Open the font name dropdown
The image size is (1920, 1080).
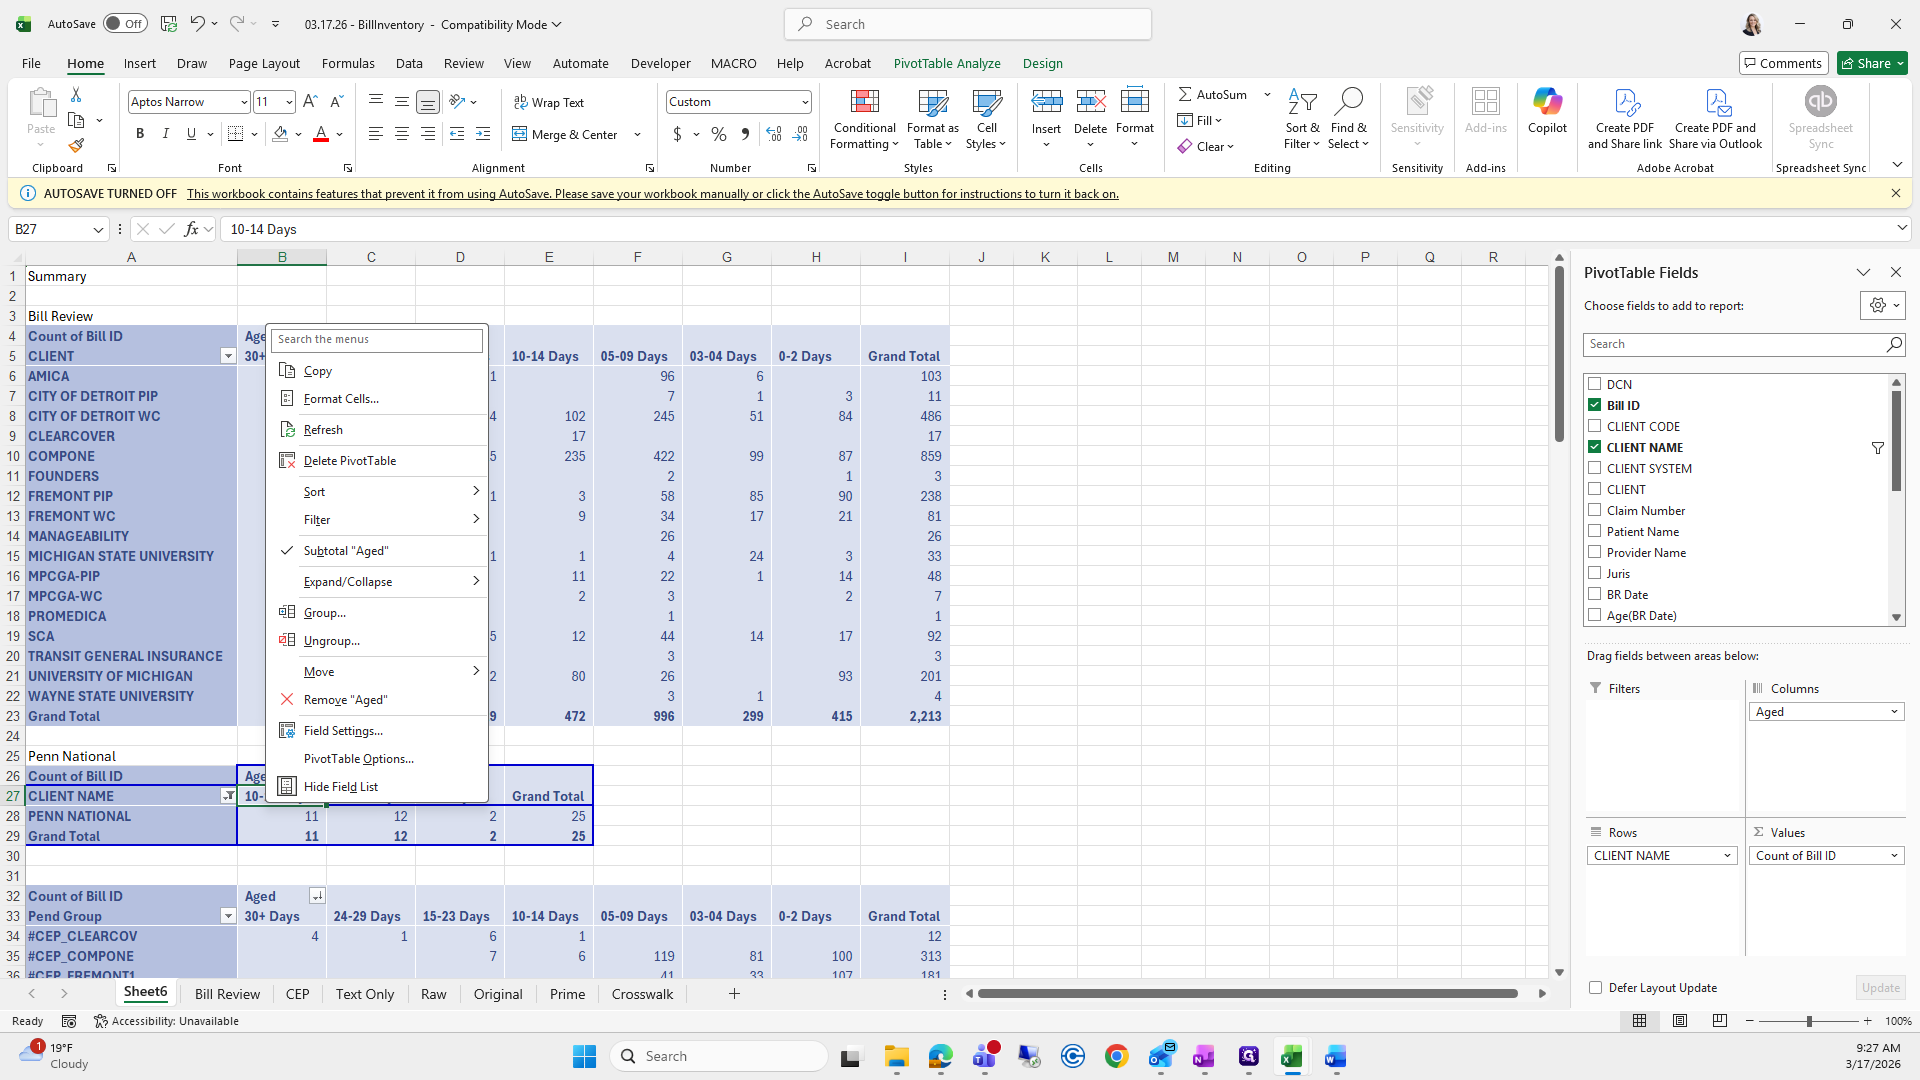pos(243,102)
